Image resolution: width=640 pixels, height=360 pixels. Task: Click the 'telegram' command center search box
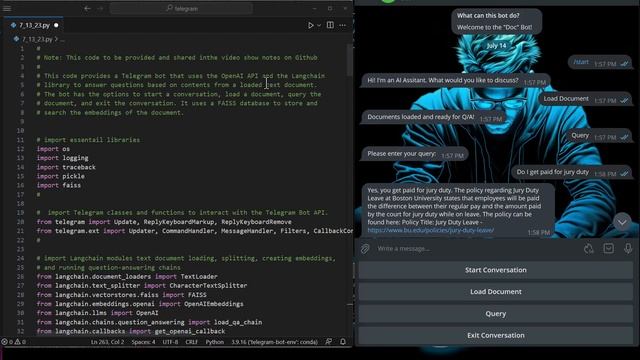pos(181,8)
